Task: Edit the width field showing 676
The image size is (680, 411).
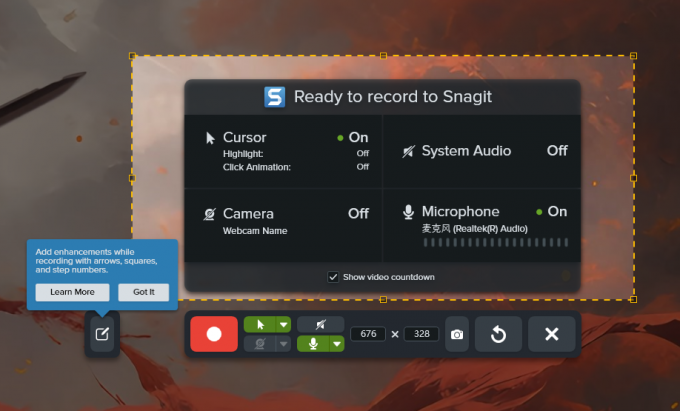Action: click(368, 334)
